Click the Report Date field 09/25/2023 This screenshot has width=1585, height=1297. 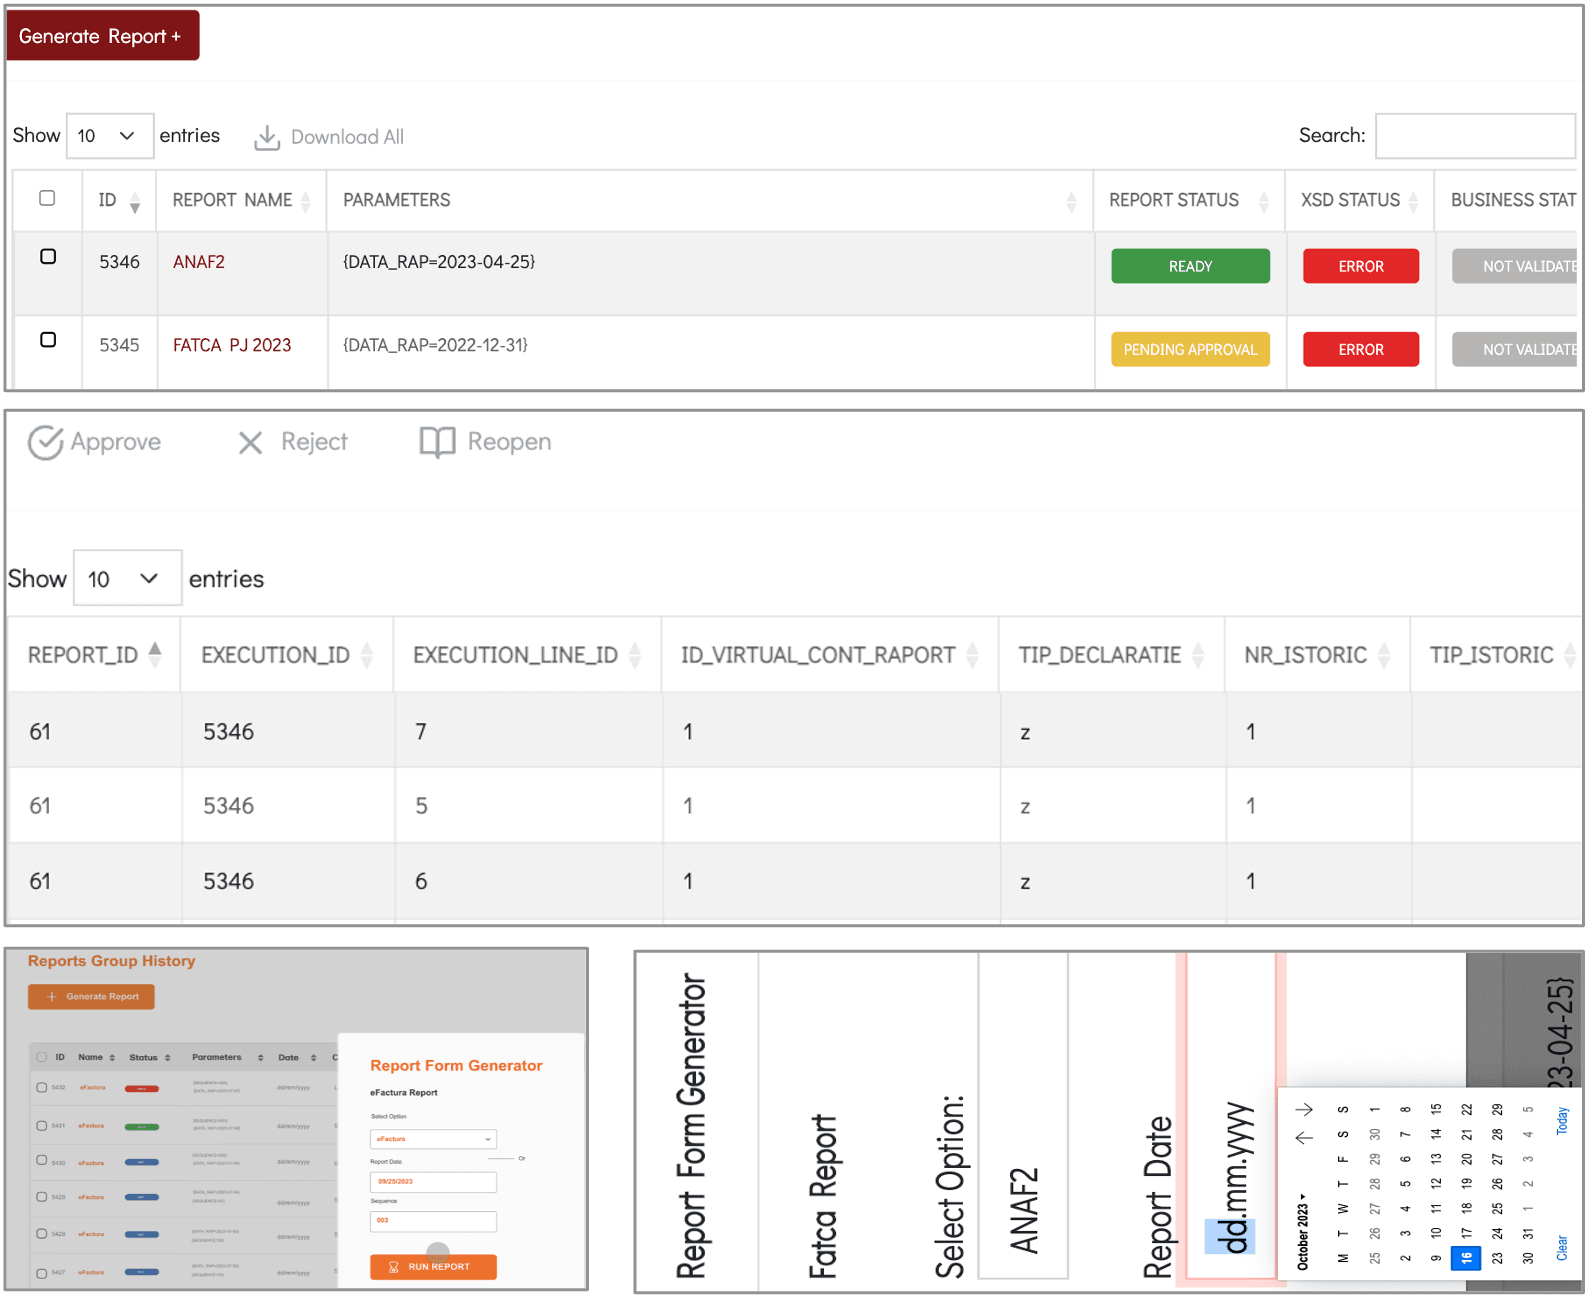(433, 1182)
